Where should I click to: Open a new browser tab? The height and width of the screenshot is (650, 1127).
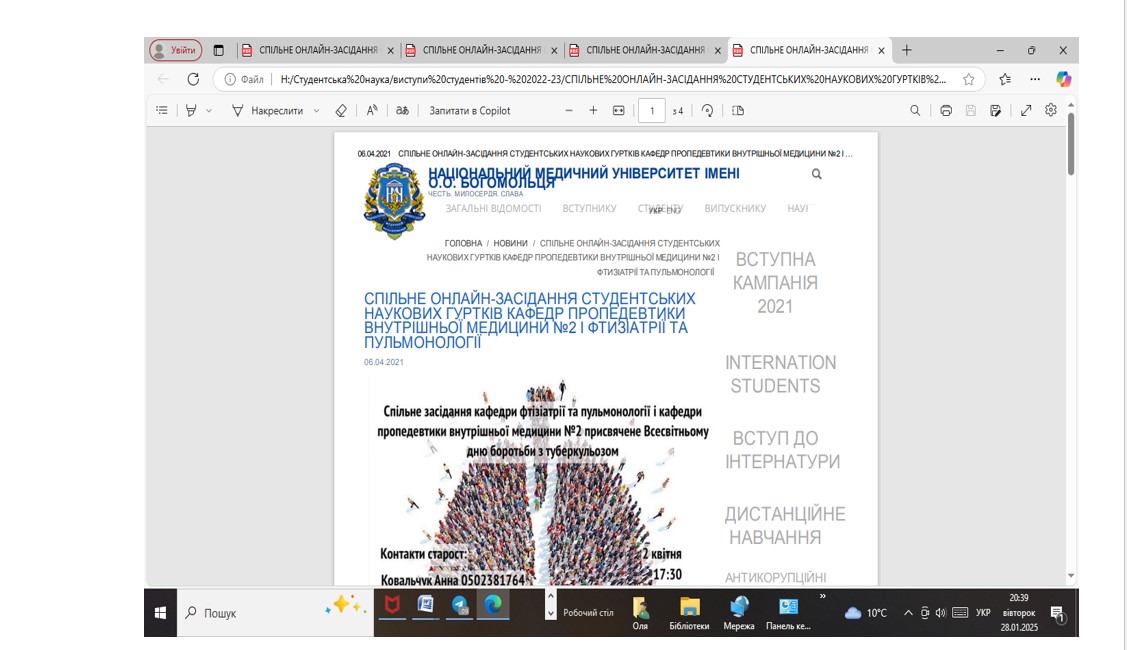point(907,50)
